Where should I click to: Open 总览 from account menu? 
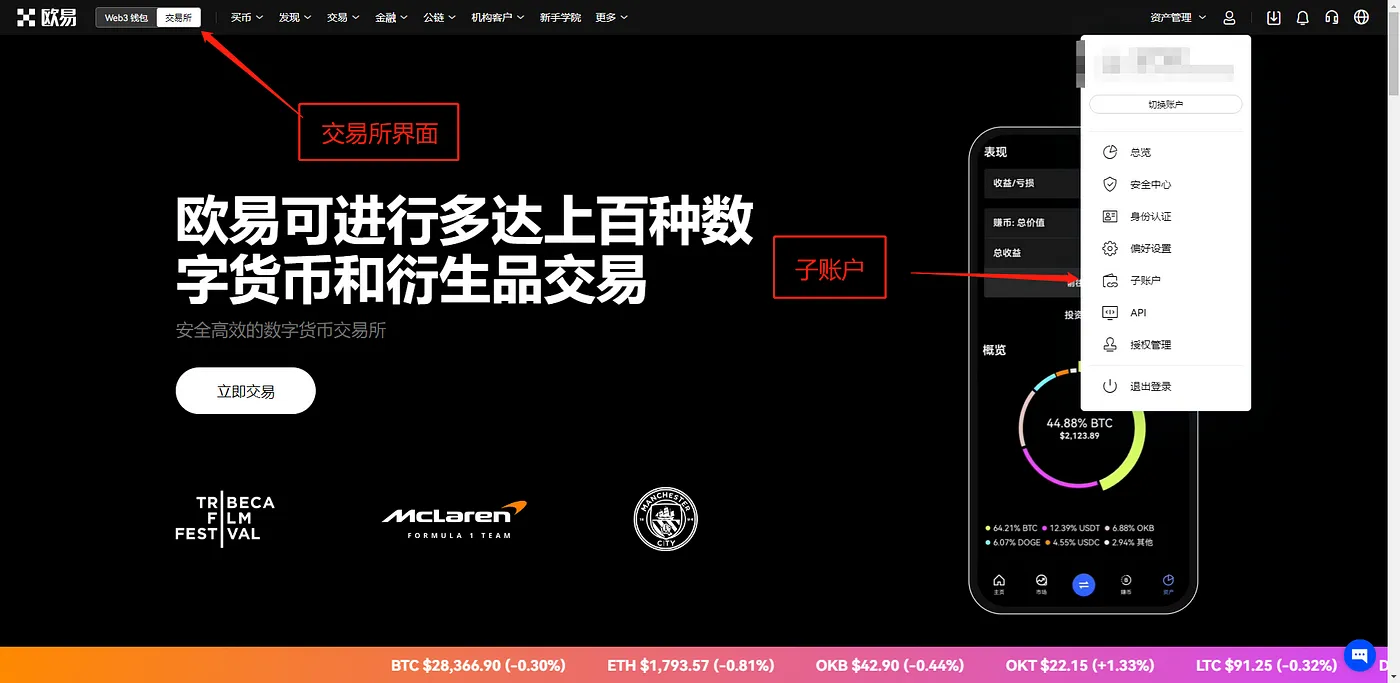click(1165, 152)
